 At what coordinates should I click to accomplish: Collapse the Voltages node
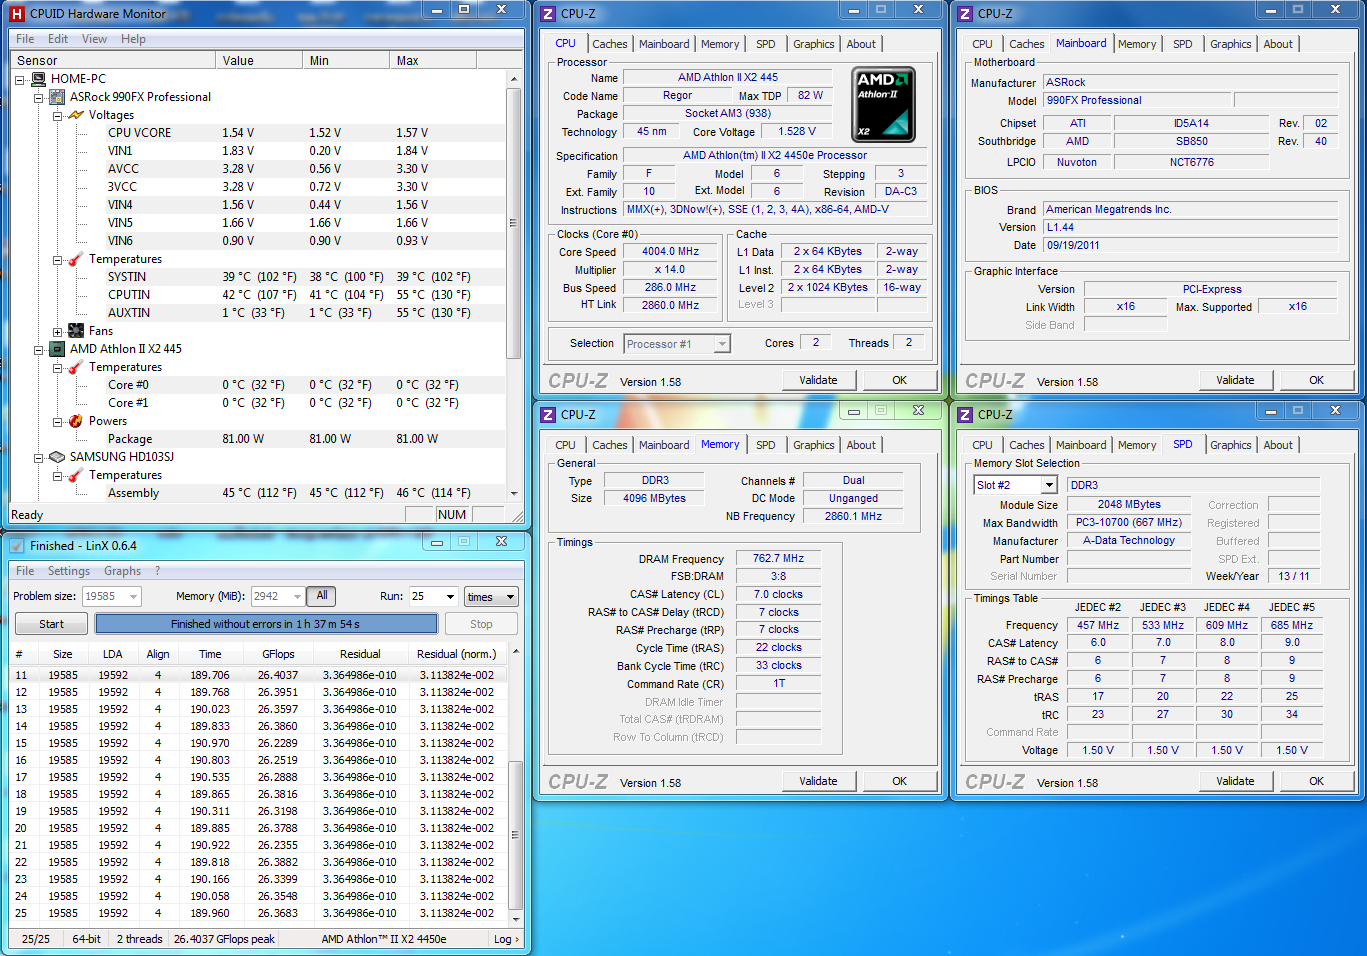point(58,115)
